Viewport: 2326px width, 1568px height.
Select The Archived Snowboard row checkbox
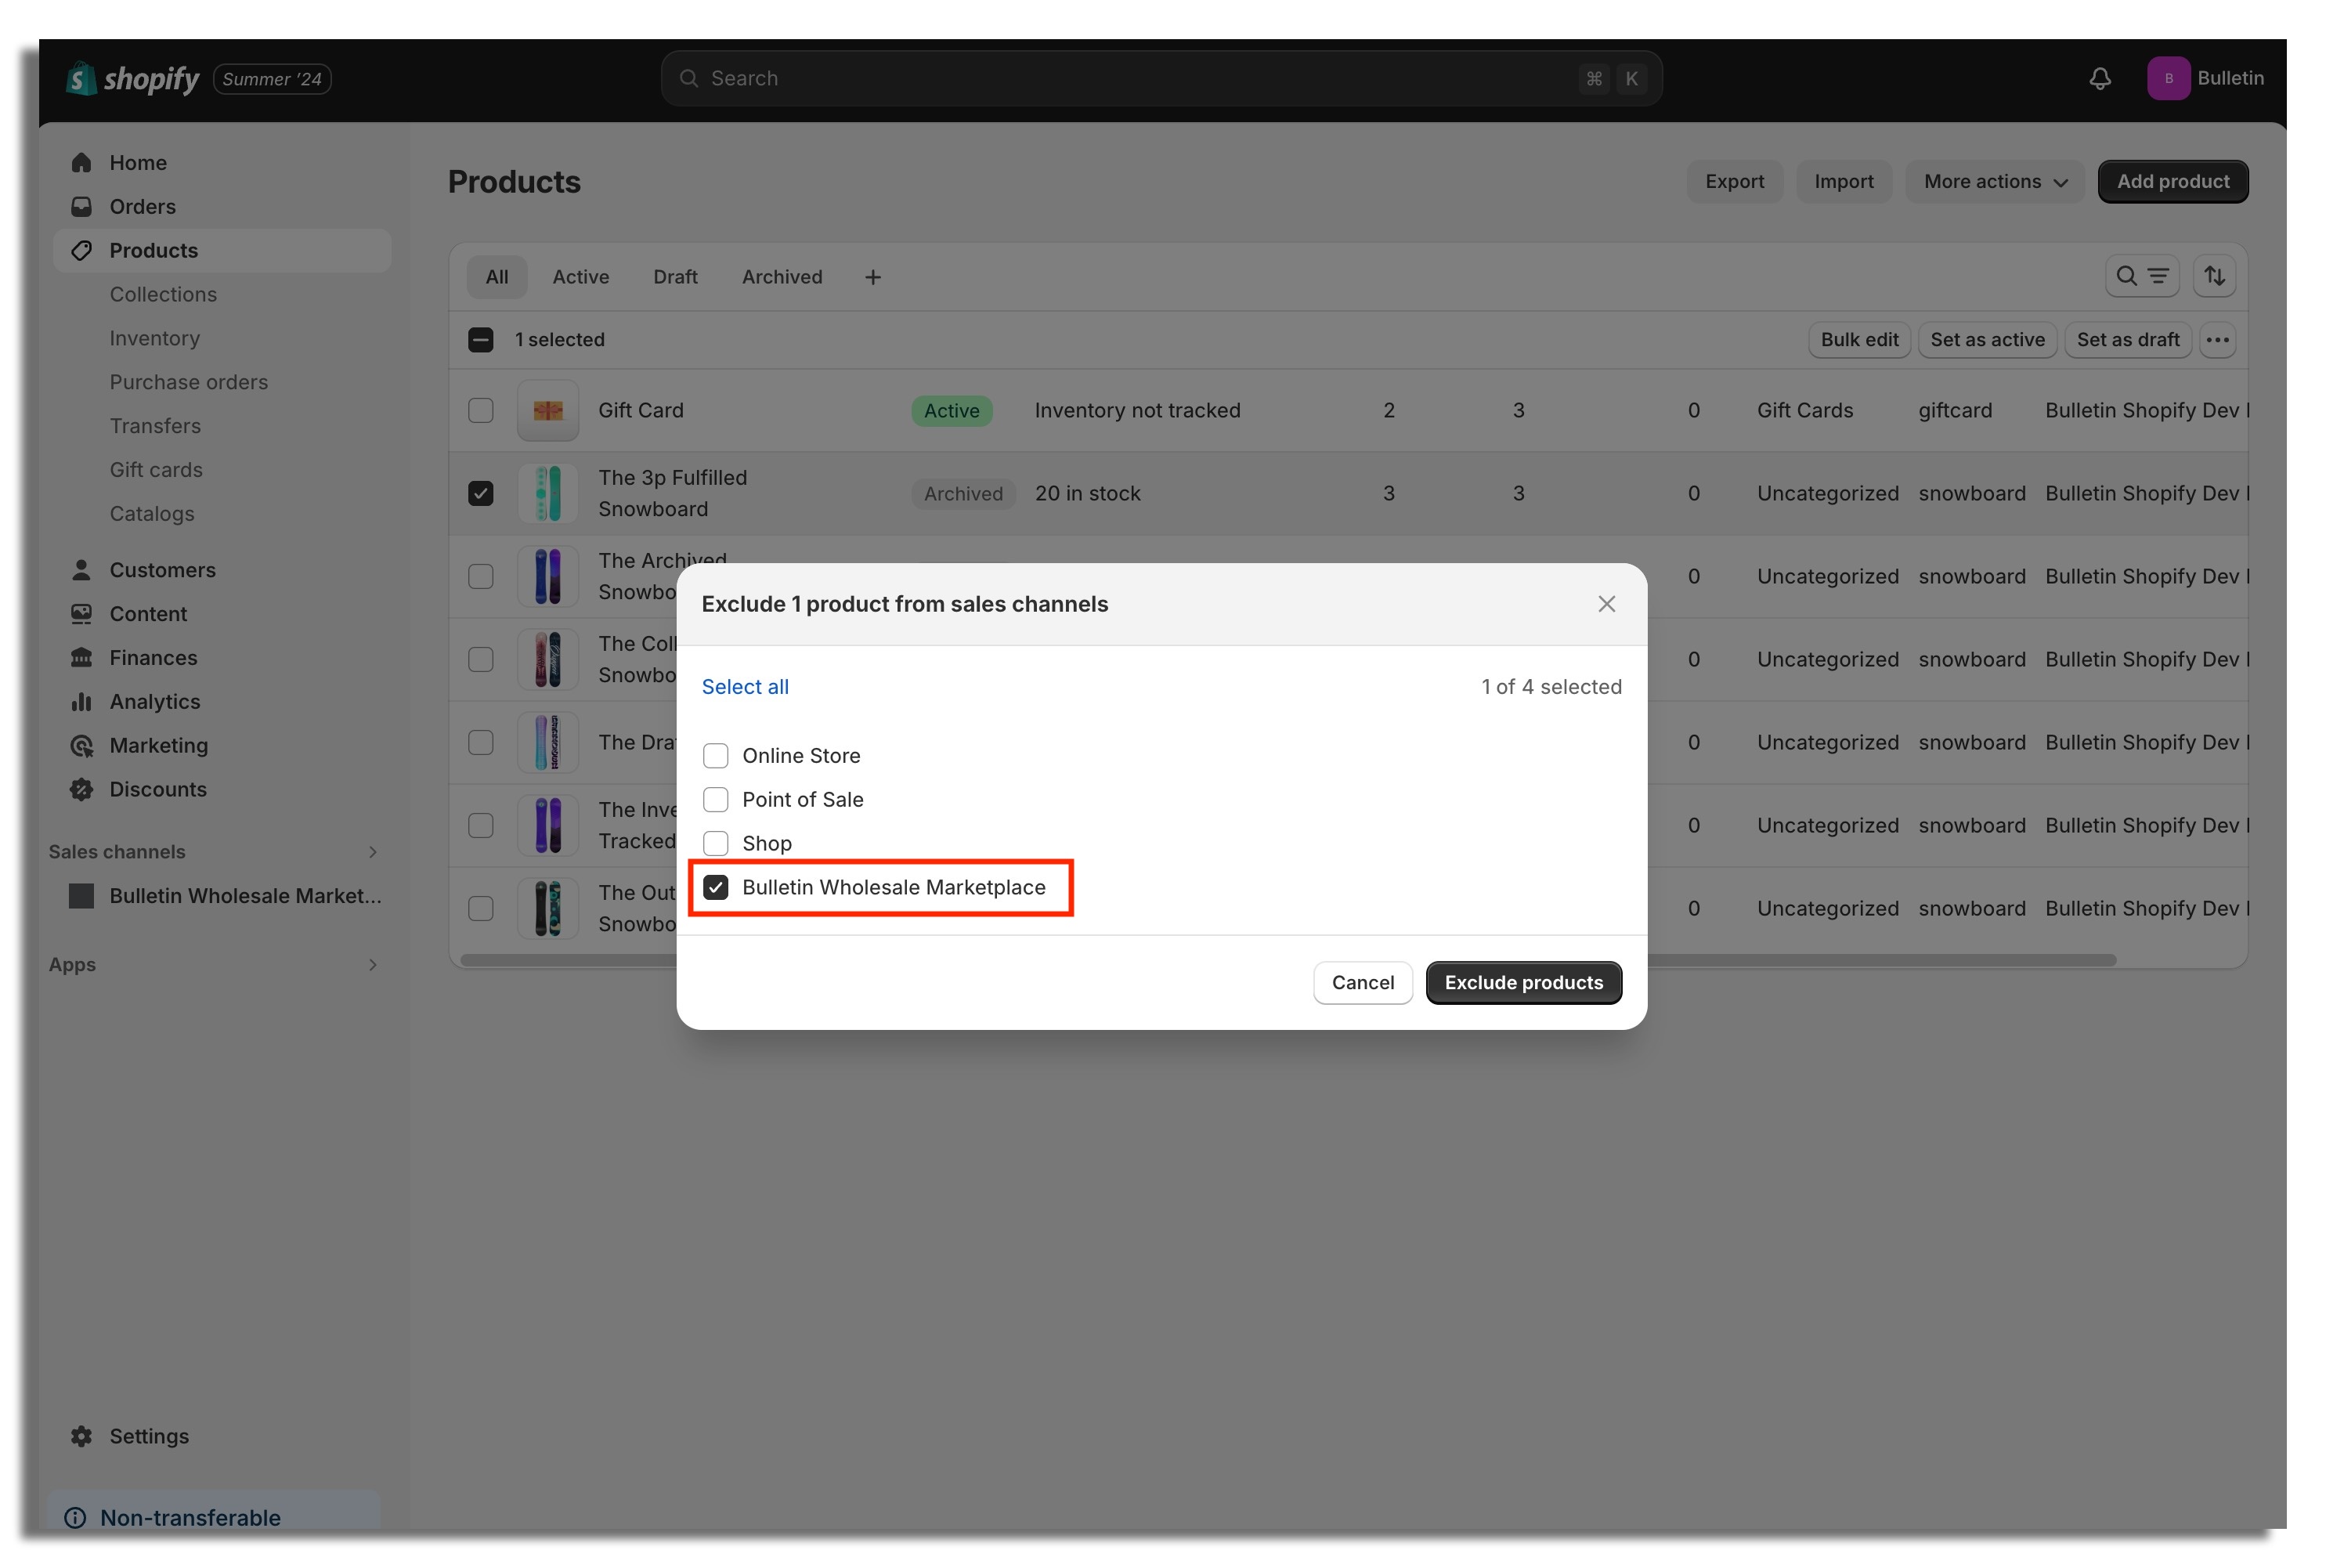[481, 577]
